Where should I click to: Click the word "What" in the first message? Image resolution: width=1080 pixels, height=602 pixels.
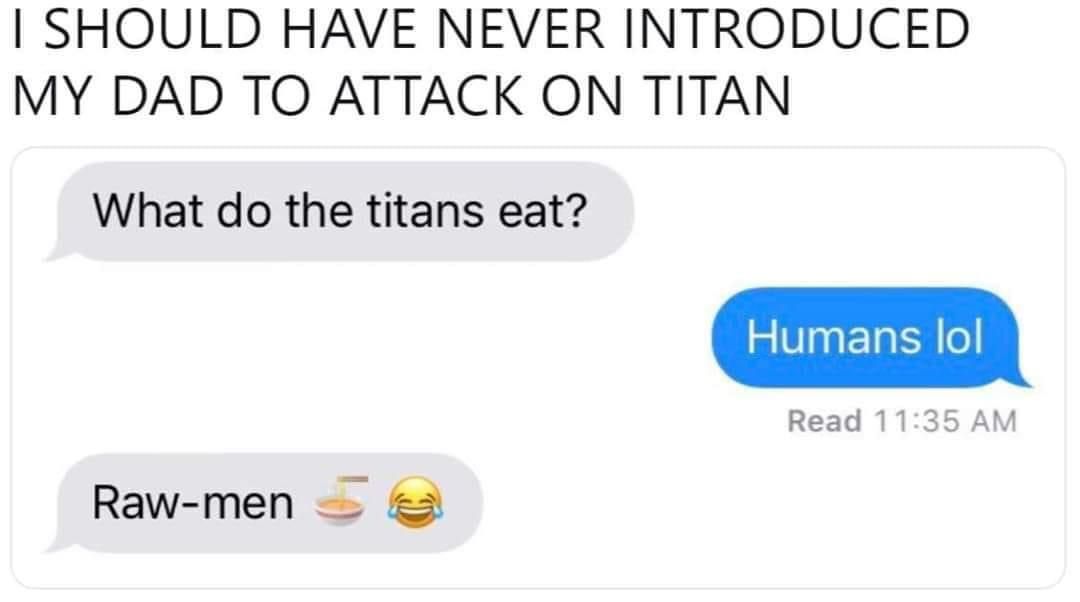(148, 211)
